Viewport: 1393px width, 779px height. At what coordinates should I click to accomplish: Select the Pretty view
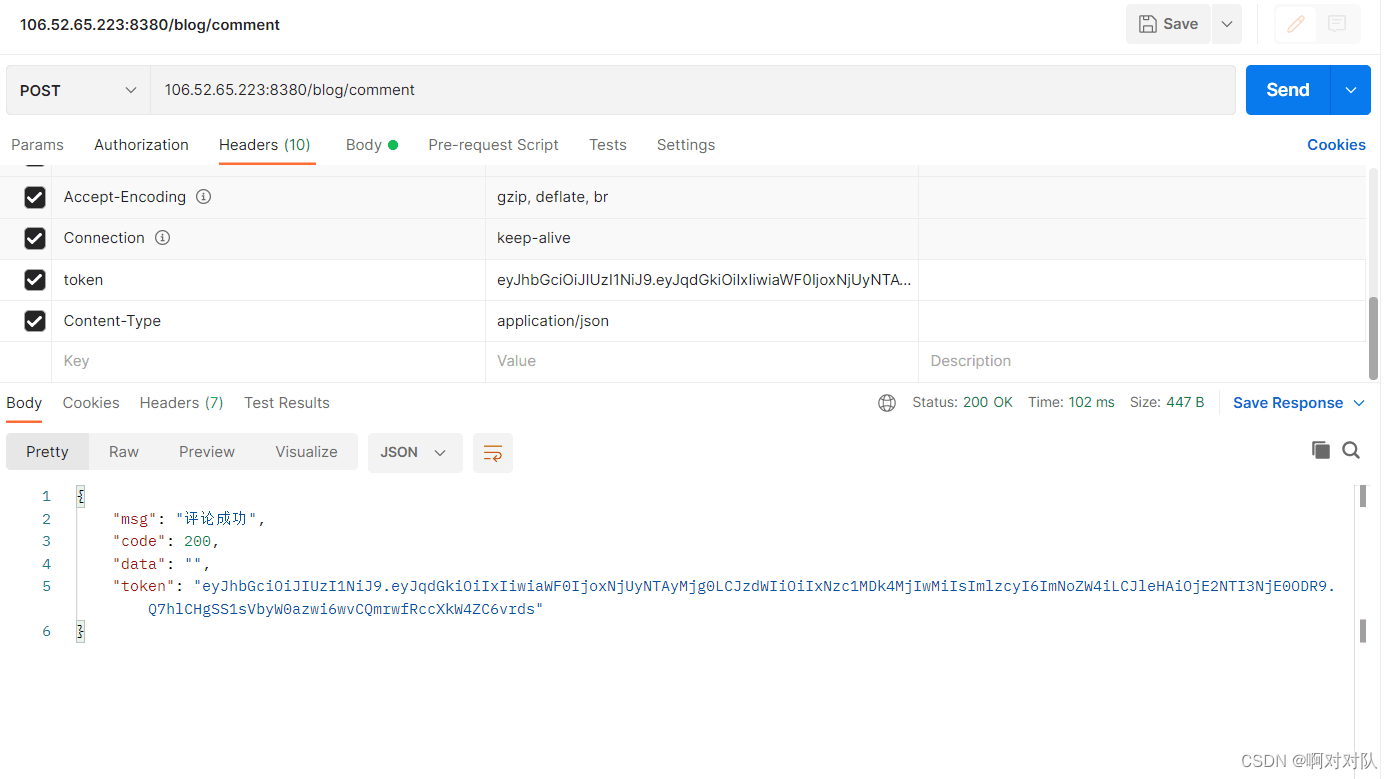pyautogui.click(x=48, y=452)
